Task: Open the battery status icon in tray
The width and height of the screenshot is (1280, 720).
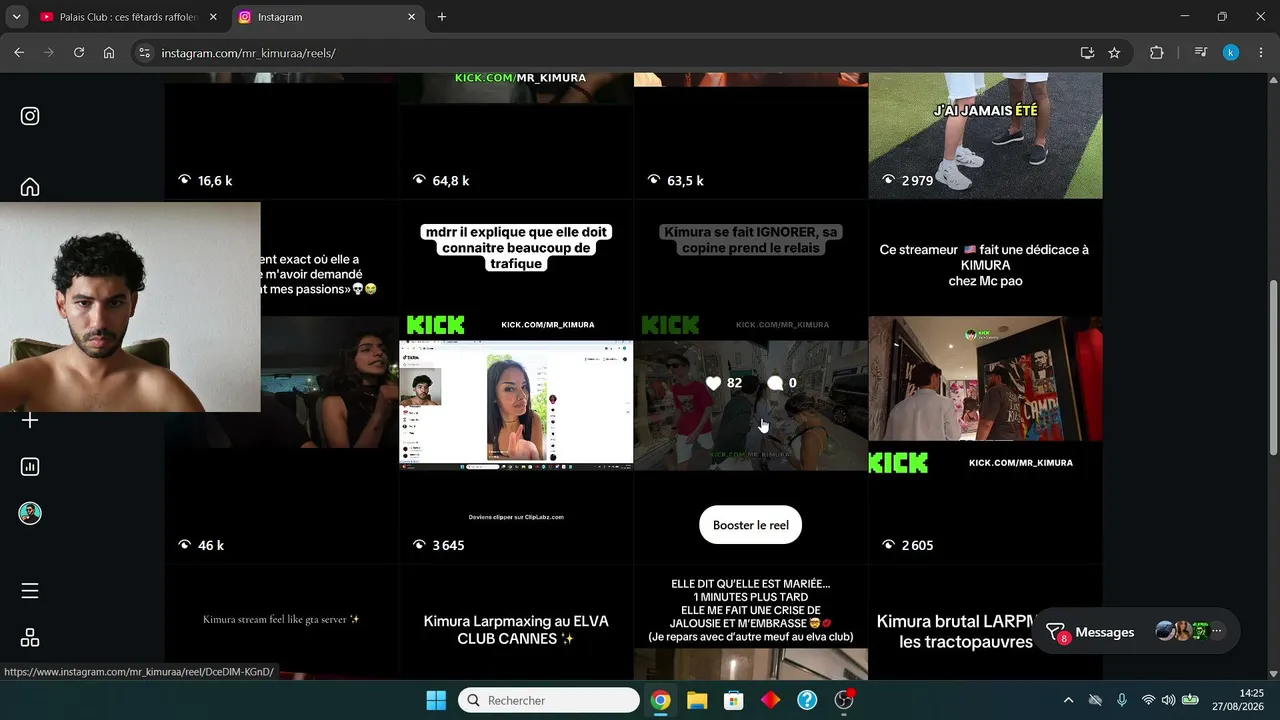Action: pyautogui.click(x=1190, y=700)
